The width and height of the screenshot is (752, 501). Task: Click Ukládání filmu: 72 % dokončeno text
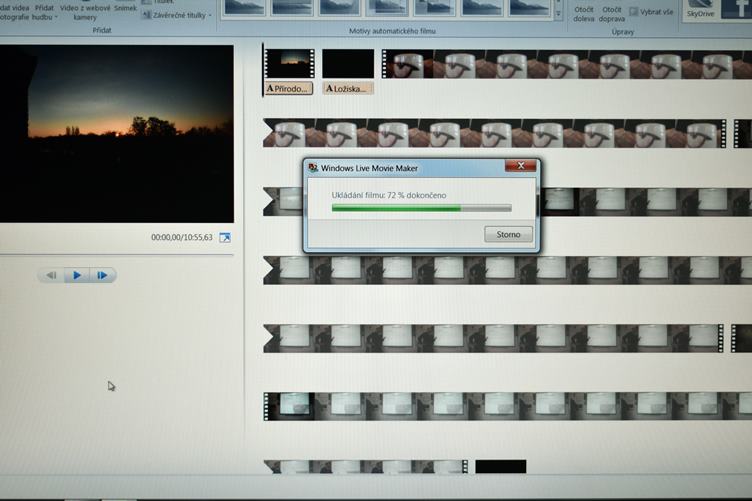(x=389, y=195)
